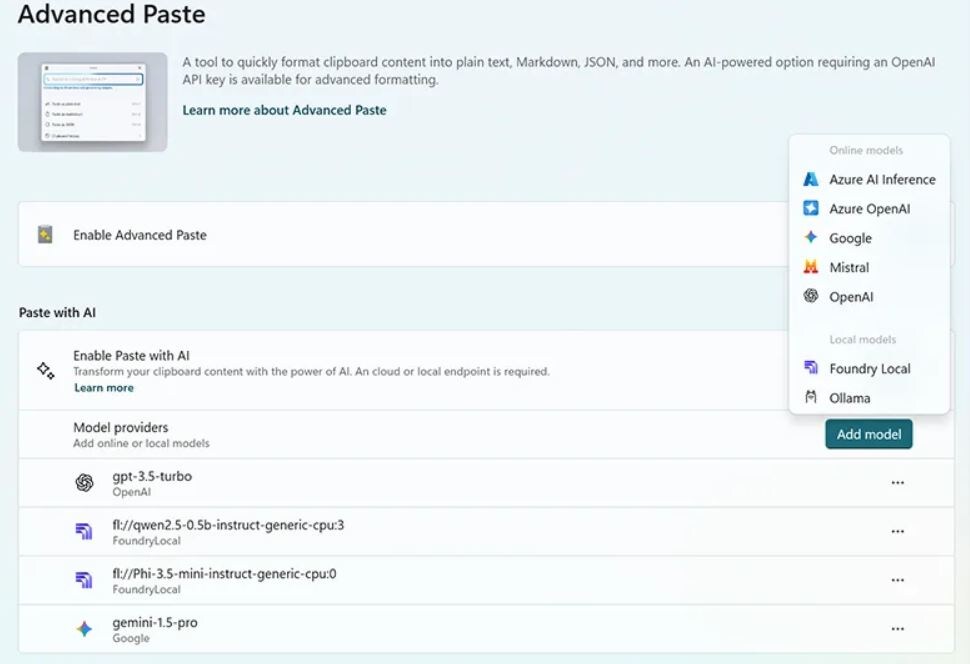
Task: Open more options for gemini-1.5-pro
Action: click(x=898, y=629)
